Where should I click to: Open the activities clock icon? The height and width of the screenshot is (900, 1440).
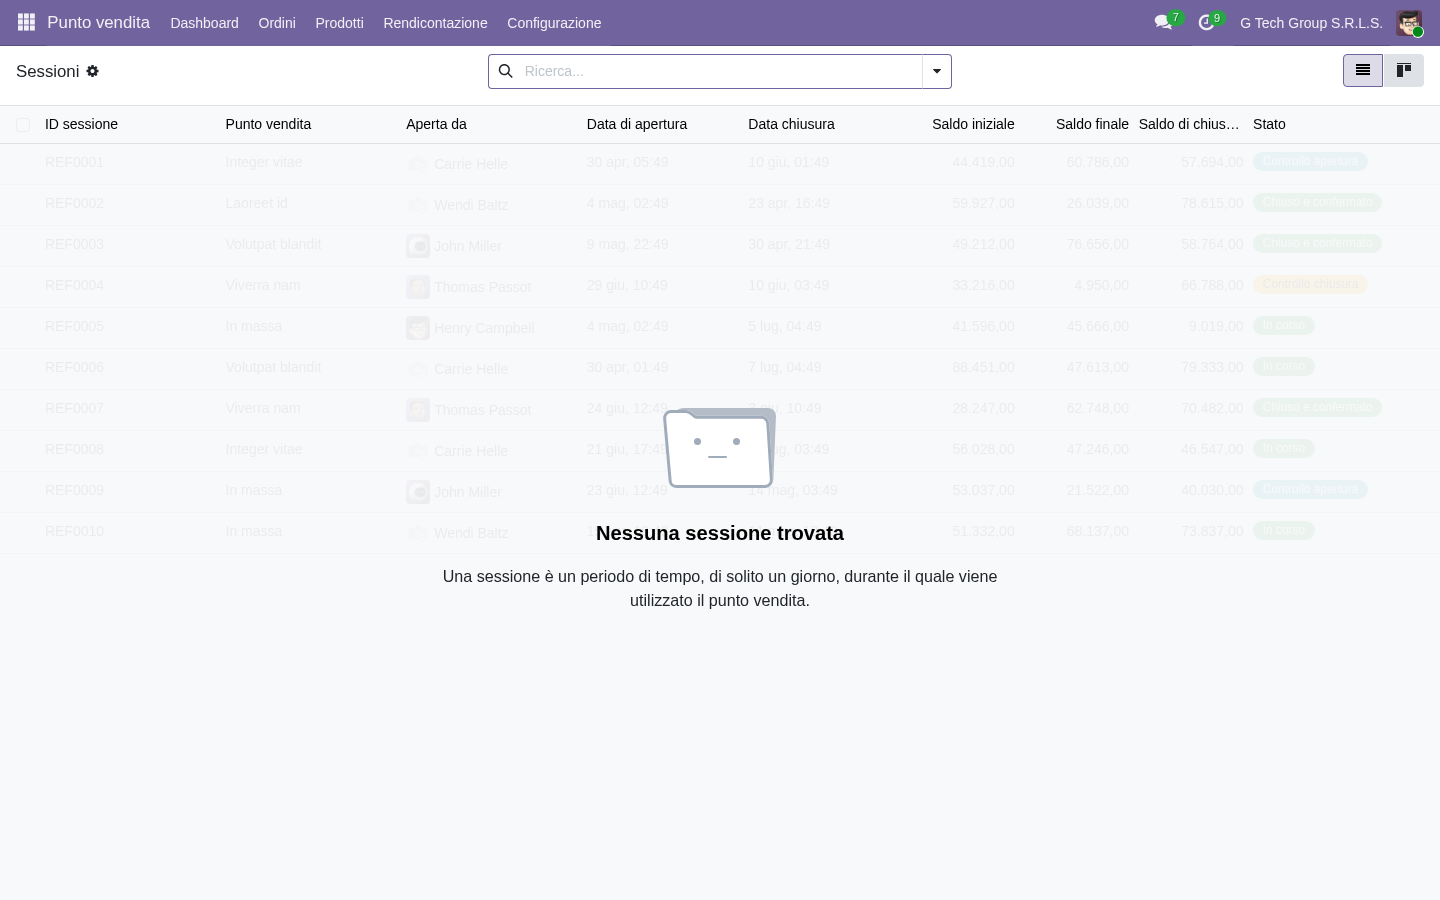1206,22
